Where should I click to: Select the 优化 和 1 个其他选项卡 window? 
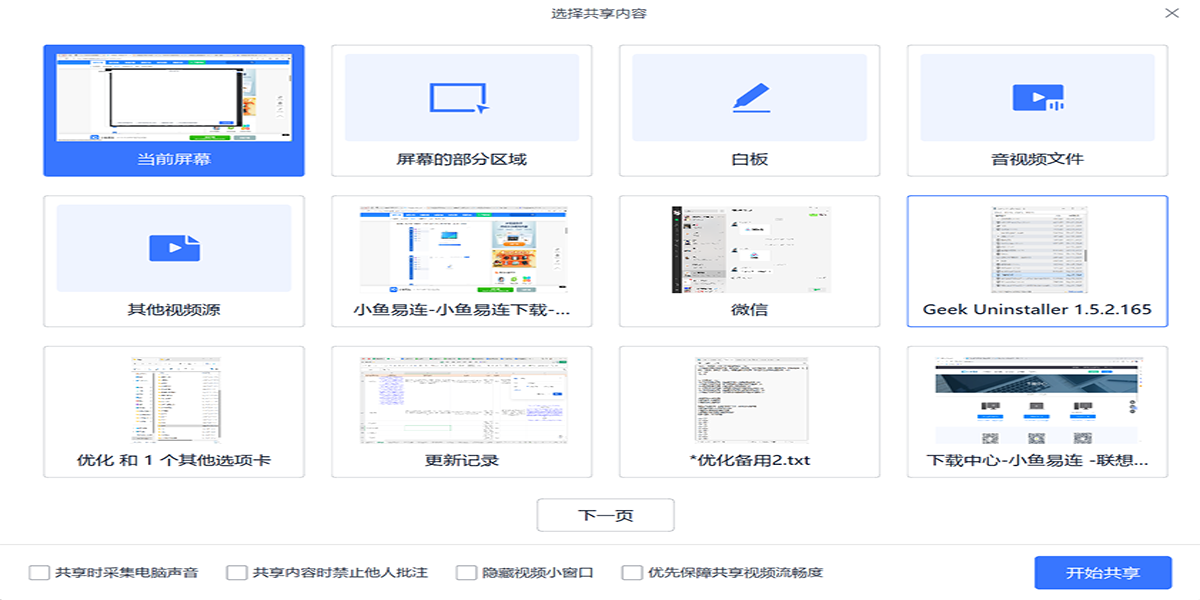point(174,401)
